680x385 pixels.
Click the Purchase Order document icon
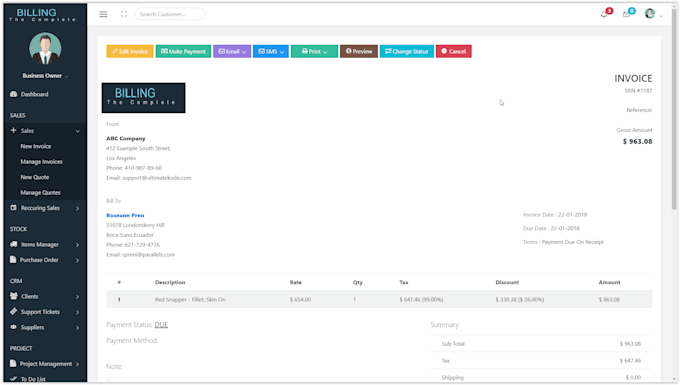[13, 259]
